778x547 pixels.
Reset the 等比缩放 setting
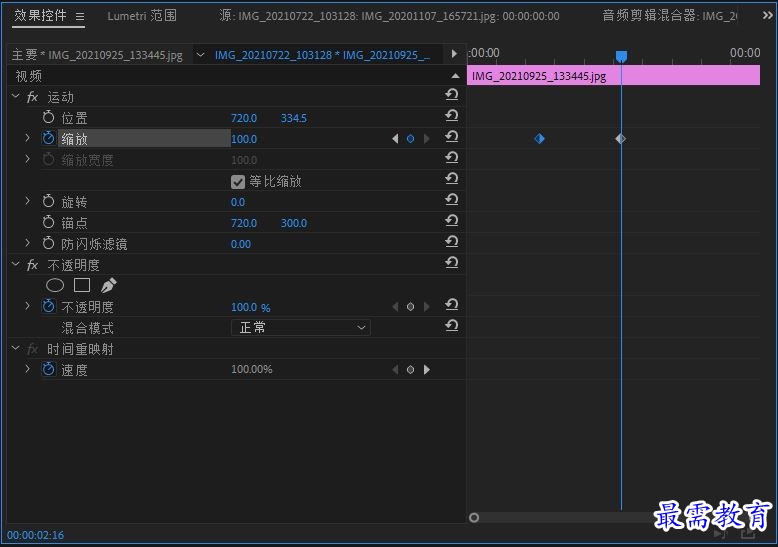pyautogui.click(x=452, y=179)
